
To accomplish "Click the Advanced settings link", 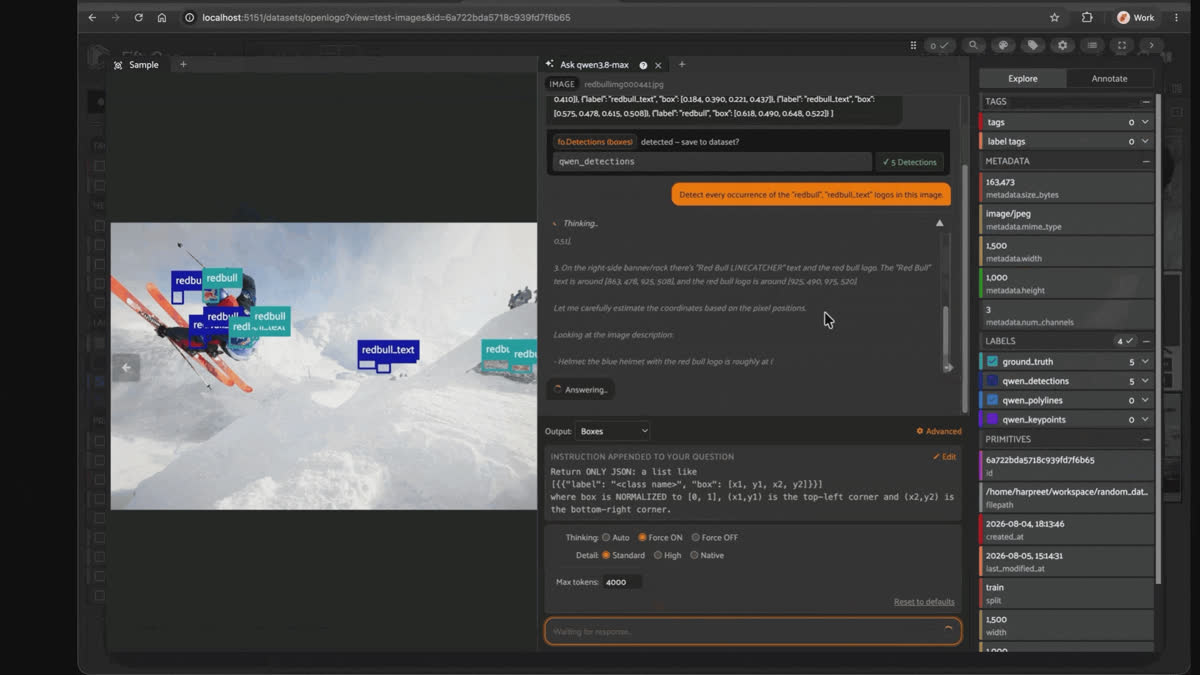I will click(x=939, y=431).
